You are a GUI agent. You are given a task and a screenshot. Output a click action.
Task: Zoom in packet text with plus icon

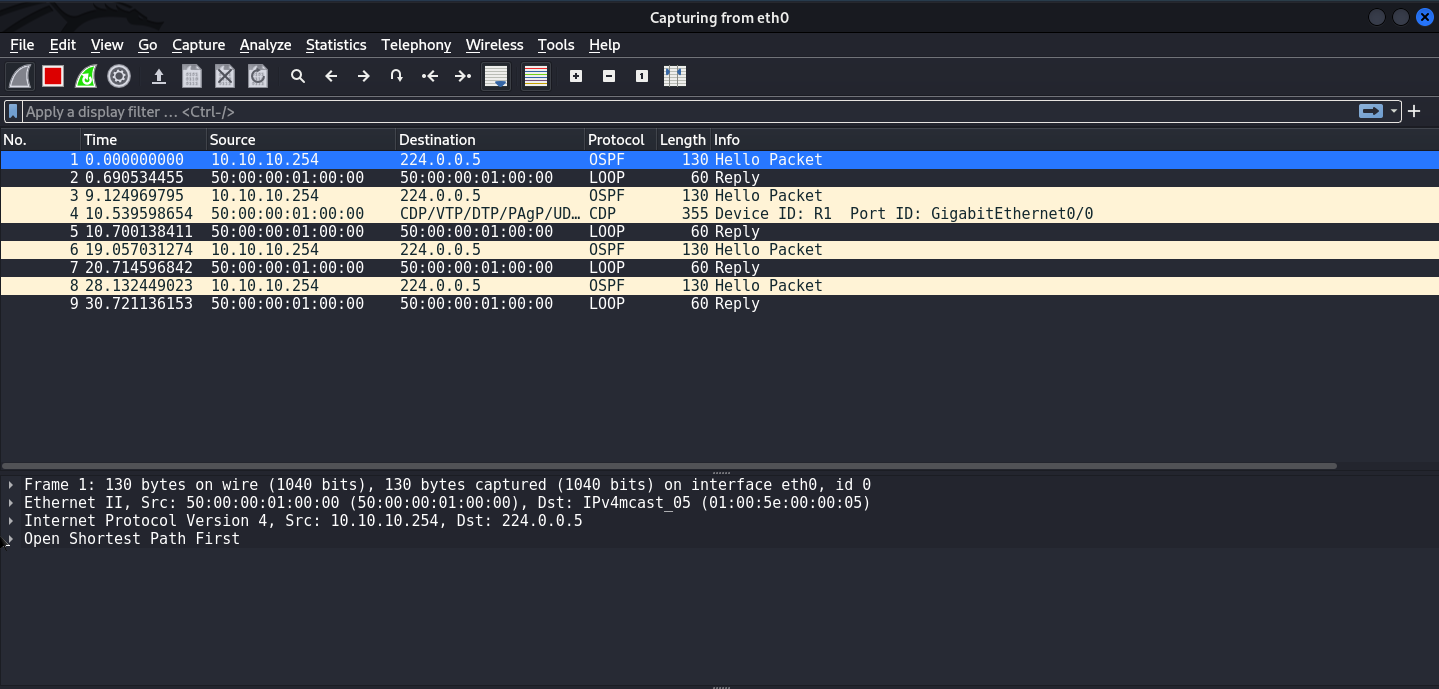coord(576,76)
